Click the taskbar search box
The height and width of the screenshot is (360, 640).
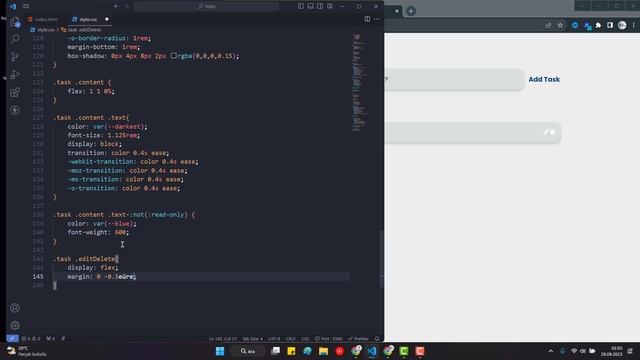click(x=248, y=351)
